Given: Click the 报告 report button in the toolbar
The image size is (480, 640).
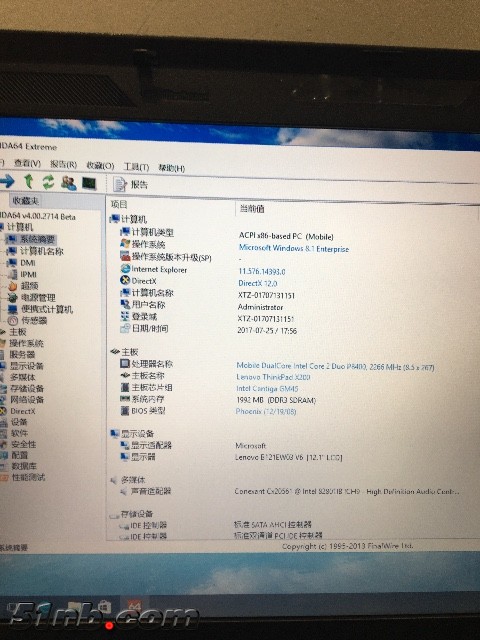Looking at the screenshot, I should pos(131,184).
